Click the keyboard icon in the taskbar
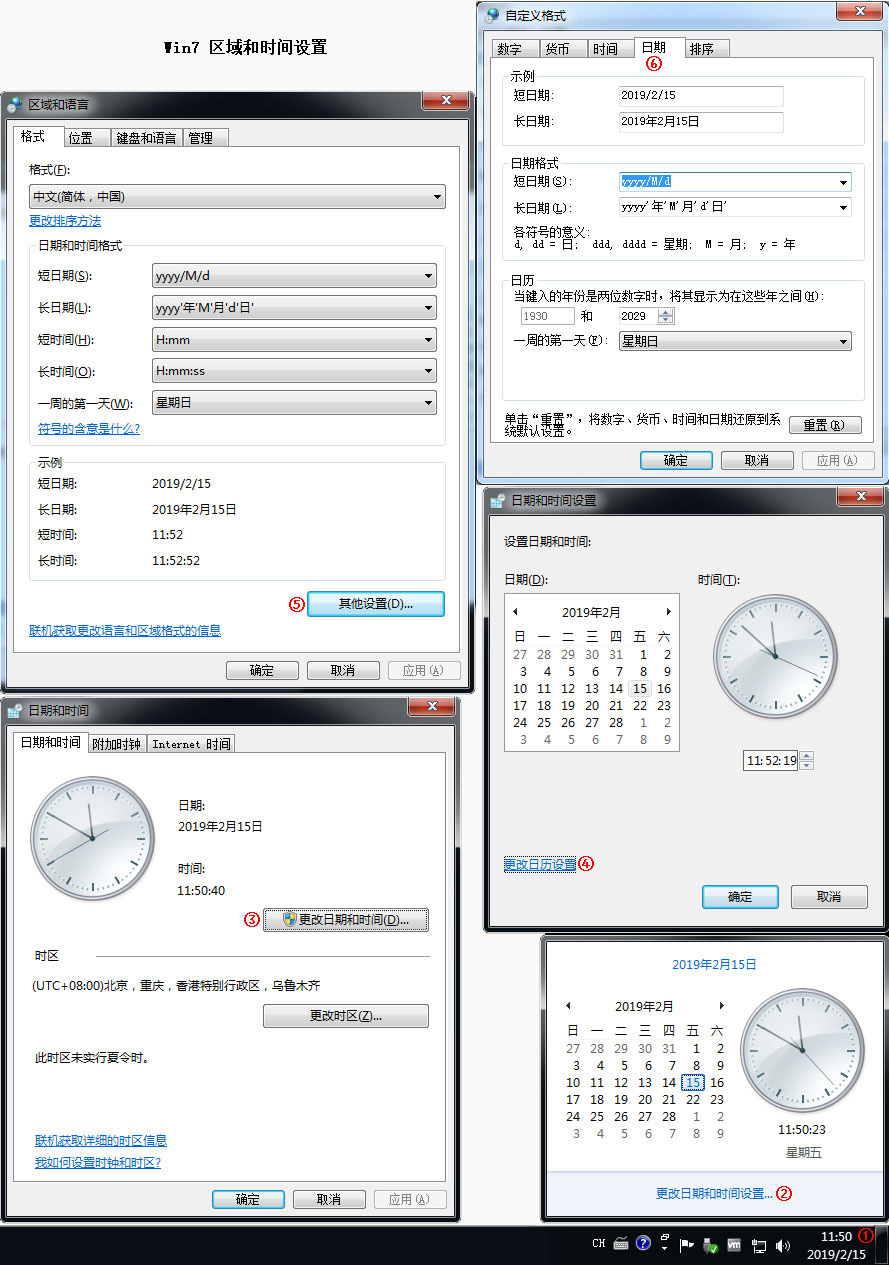 tap(621, 1244)
